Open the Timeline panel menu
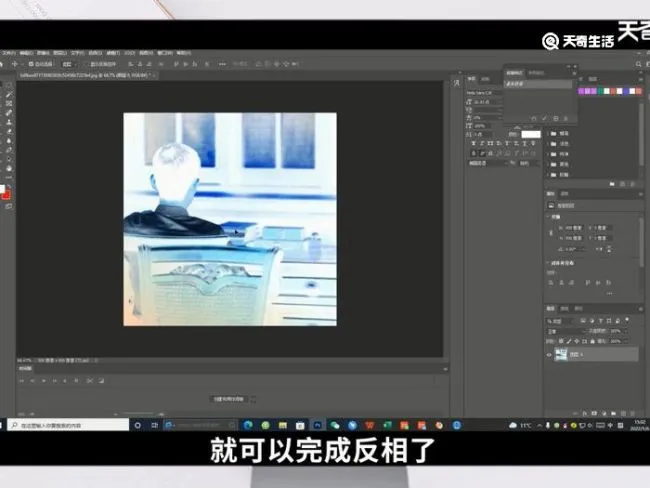The width and height of the screenshot is (650, 488). click(445, 369)
